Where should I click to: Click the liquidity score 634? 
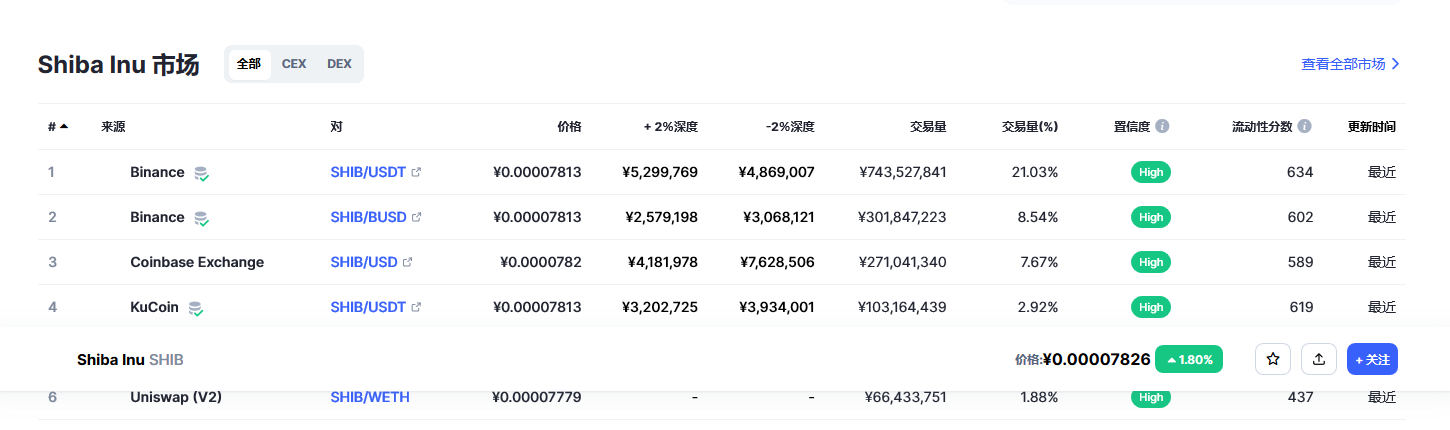[x=1300, y=172]
